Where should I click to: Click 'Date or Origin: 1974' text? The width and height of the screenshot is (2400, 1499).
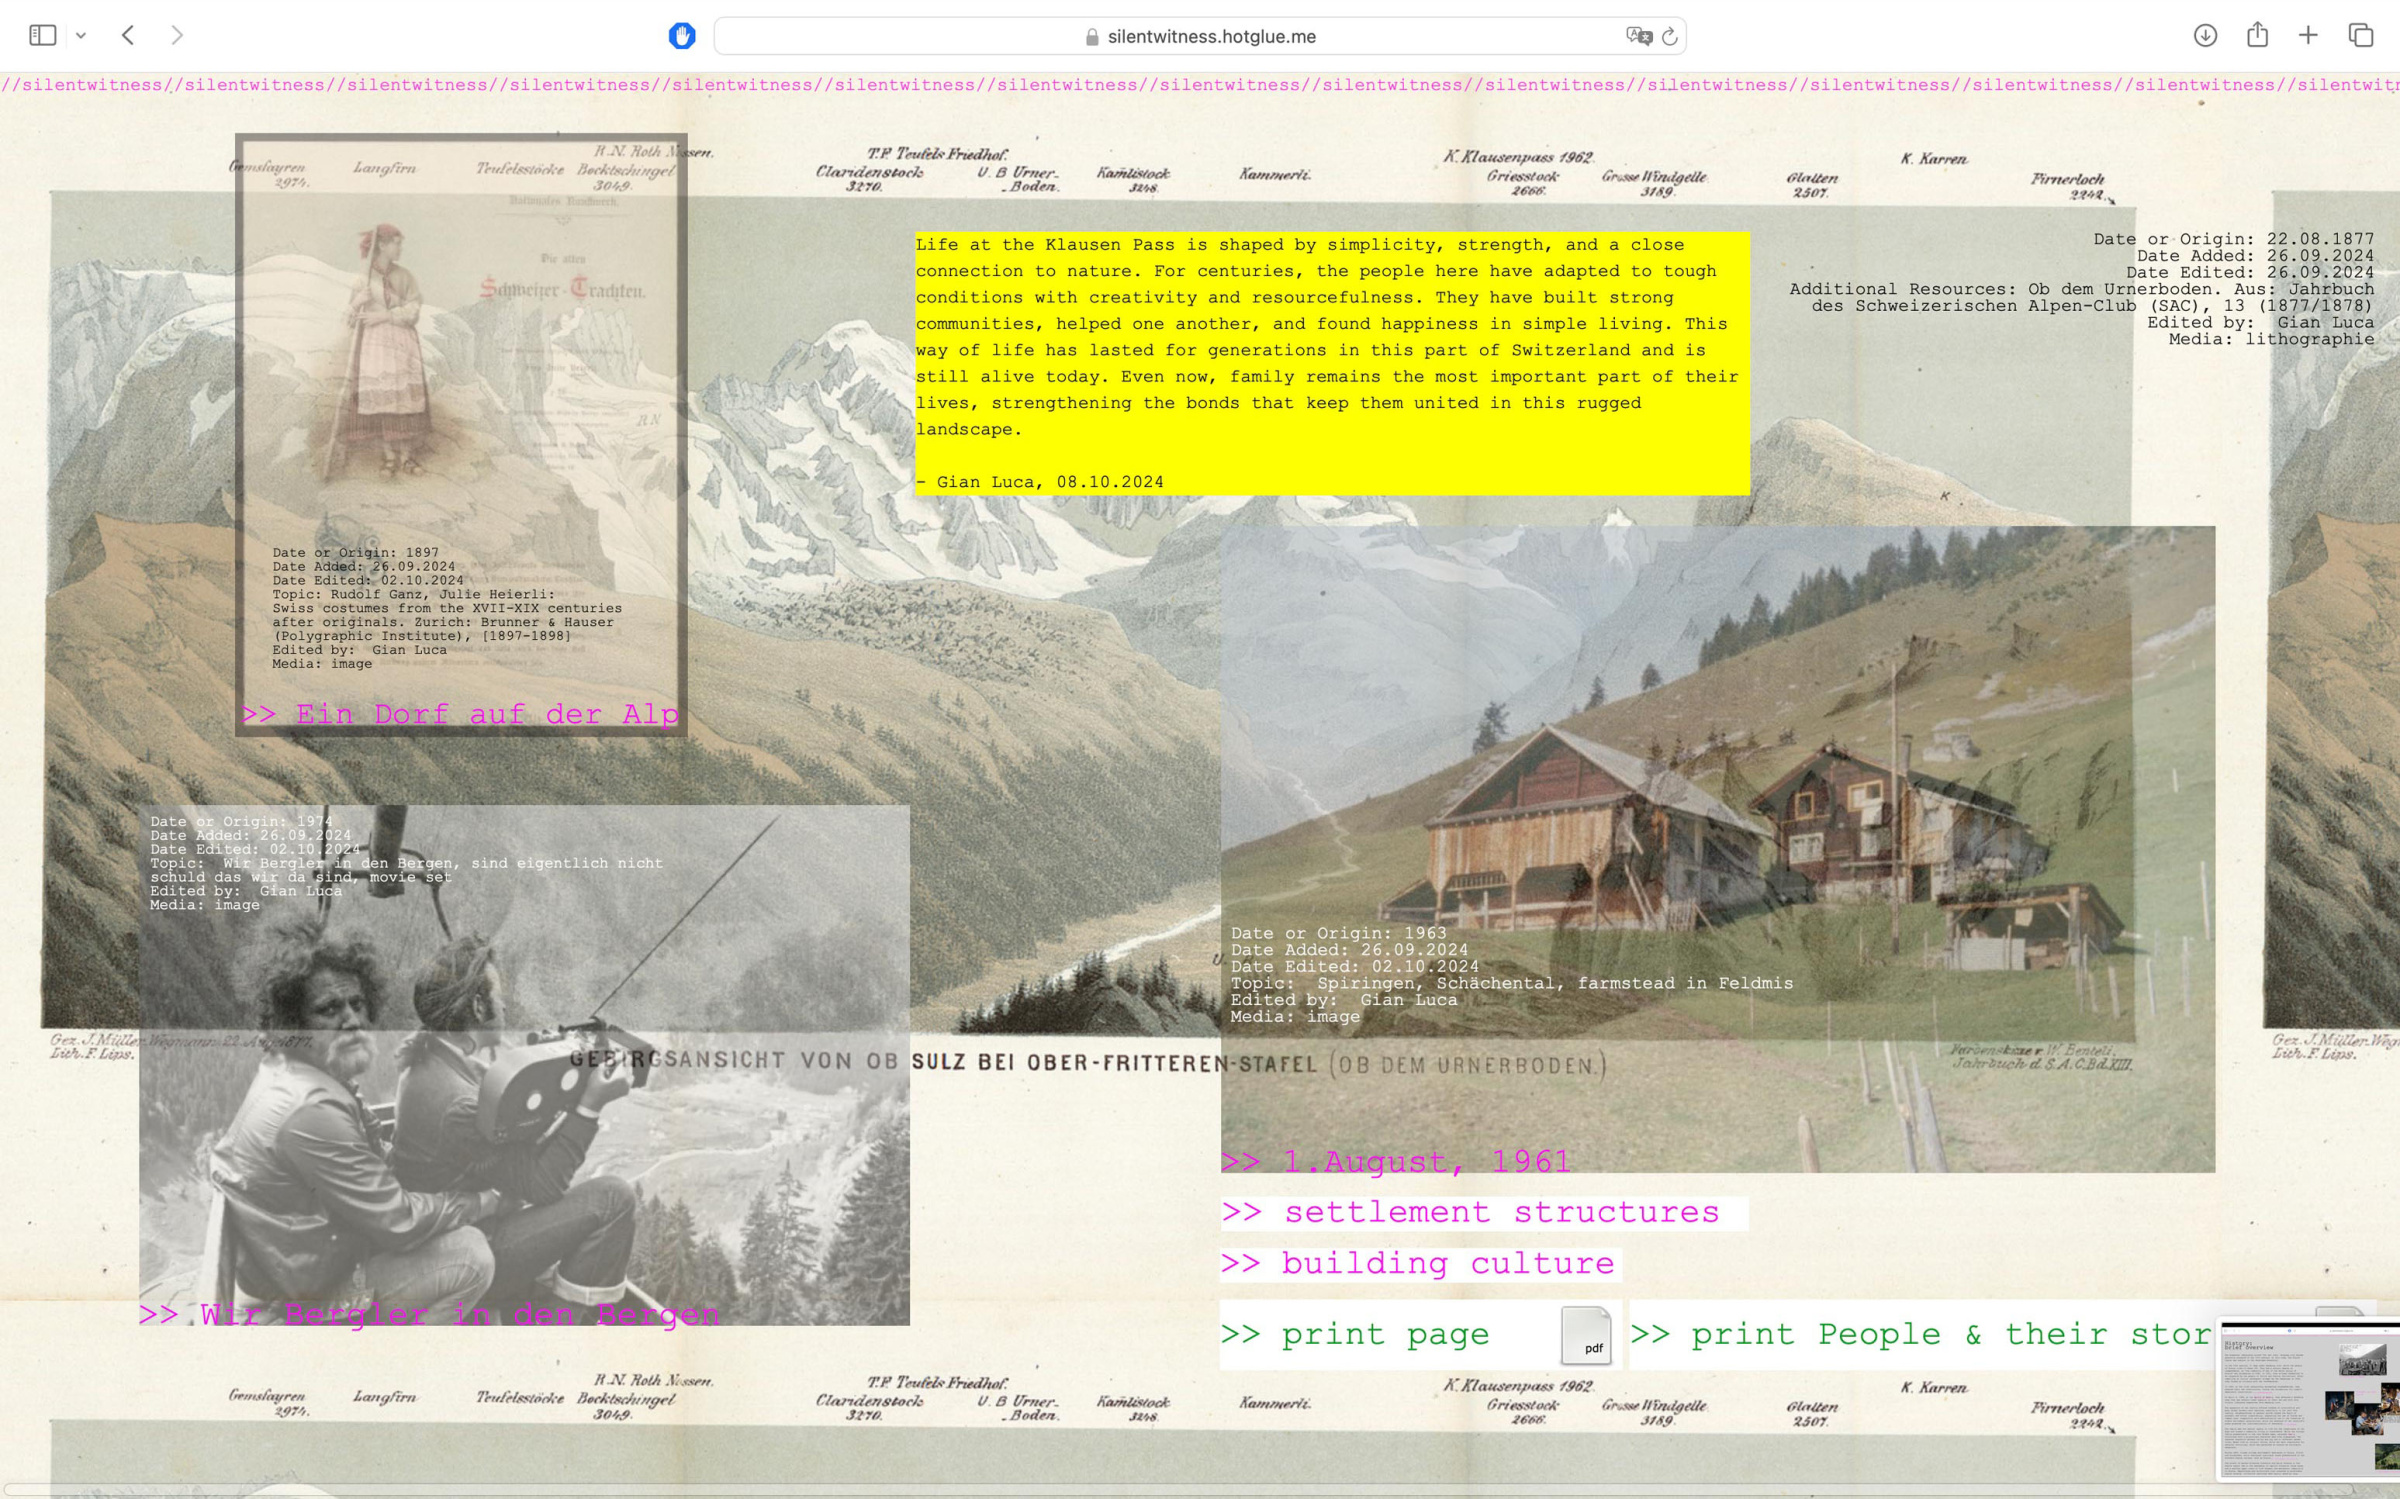pyautogui.click(x=242, y=822)
